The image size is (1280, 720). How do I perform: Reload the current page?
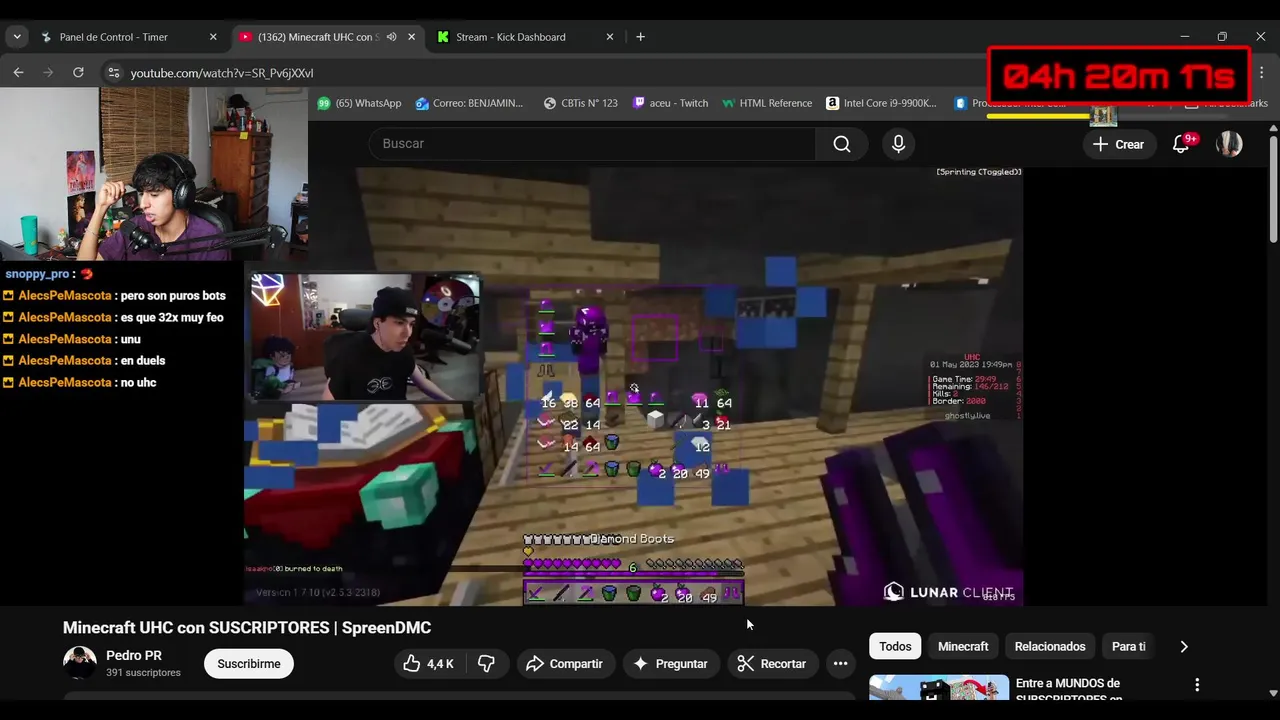tap(78, 73)
